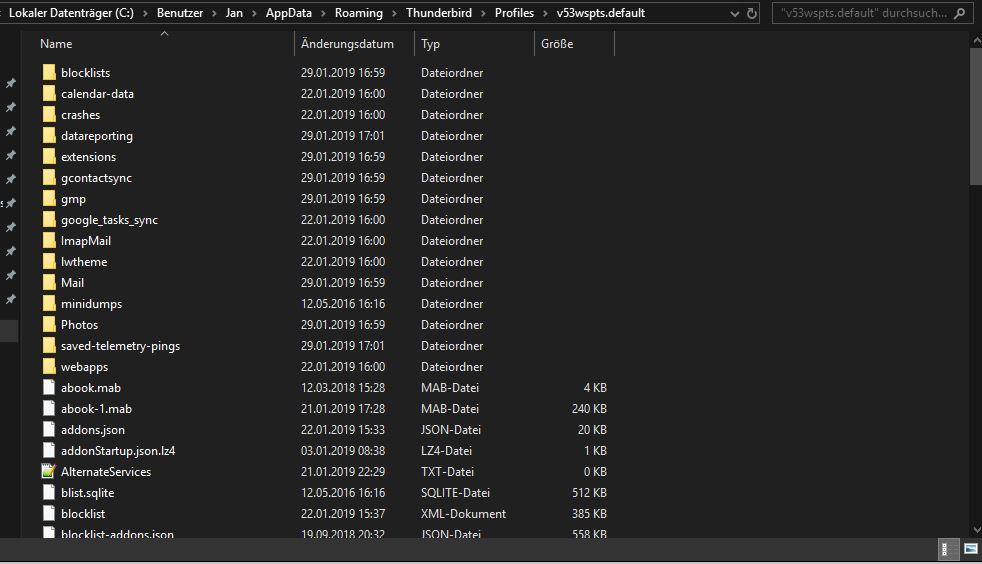Click the abook.mab file icon

[49, 388]
